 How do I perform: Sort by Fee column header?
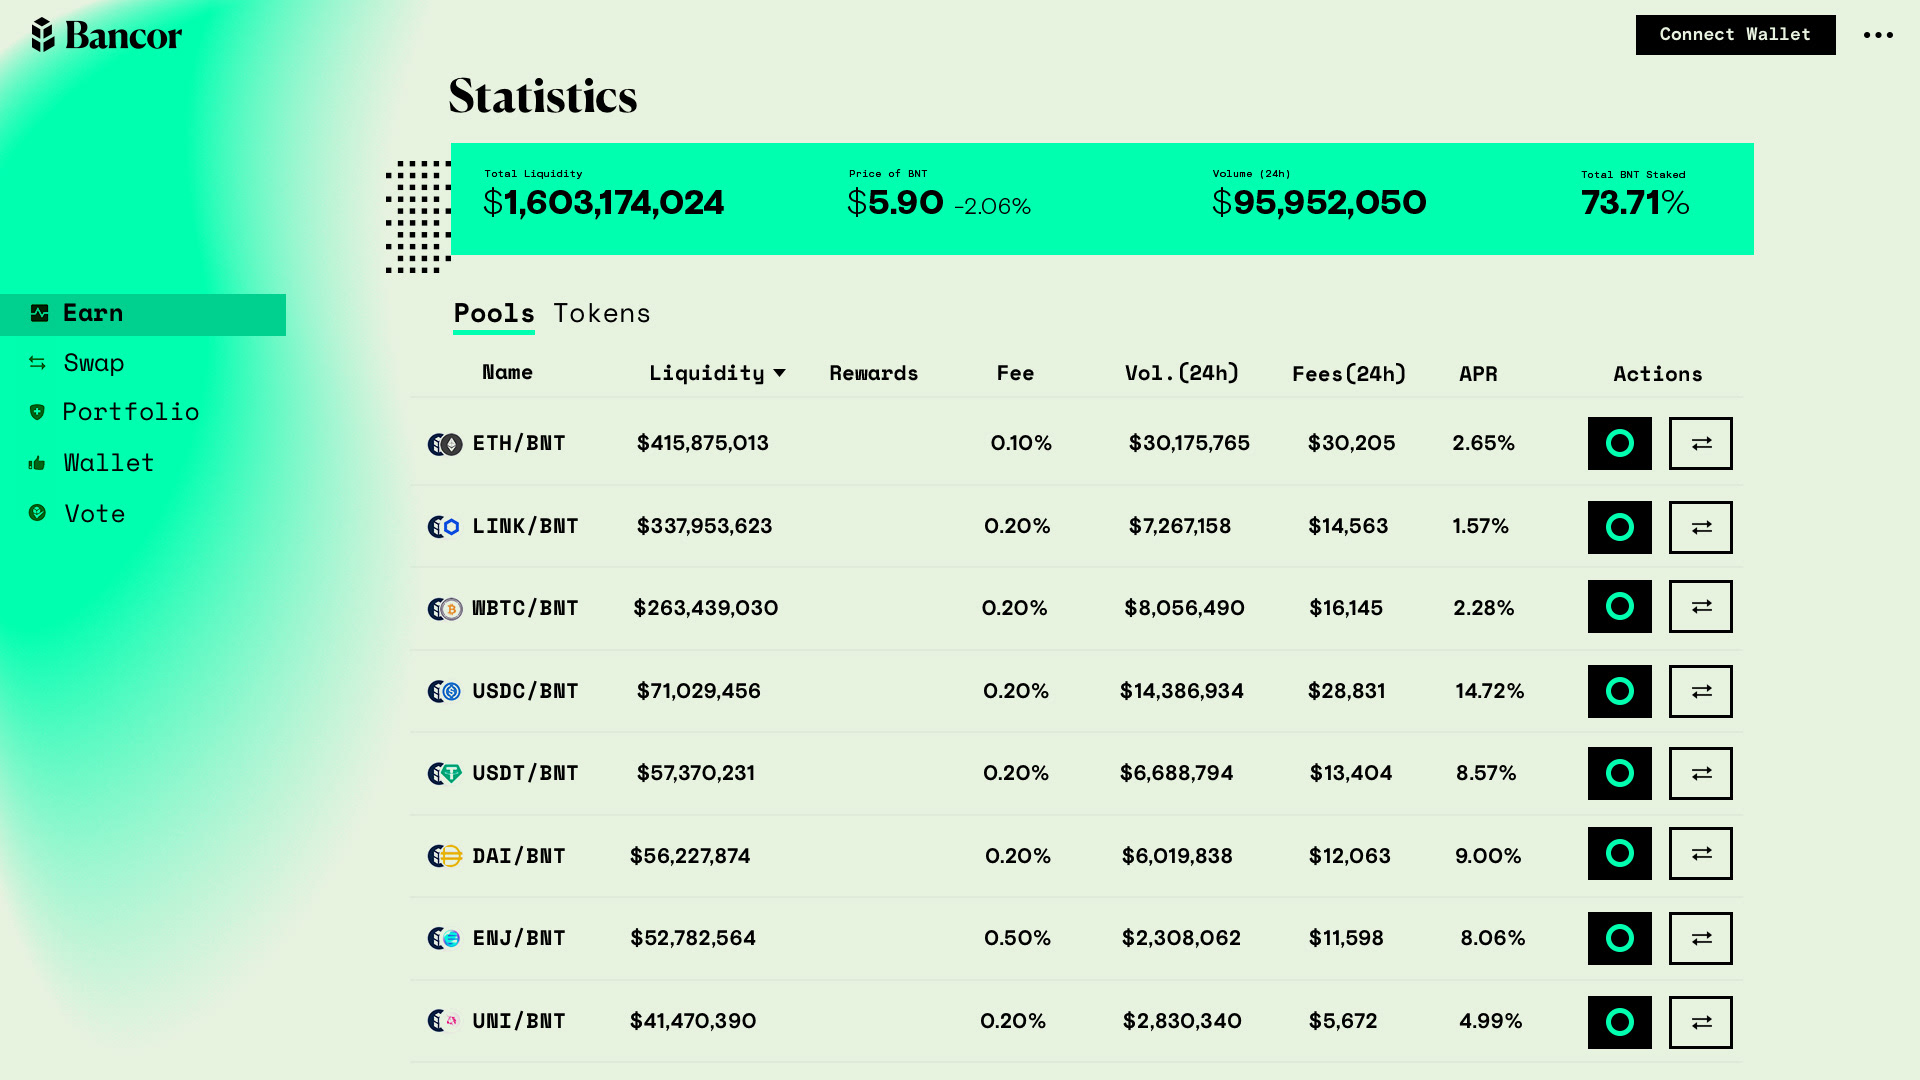tap(1015, 373)
